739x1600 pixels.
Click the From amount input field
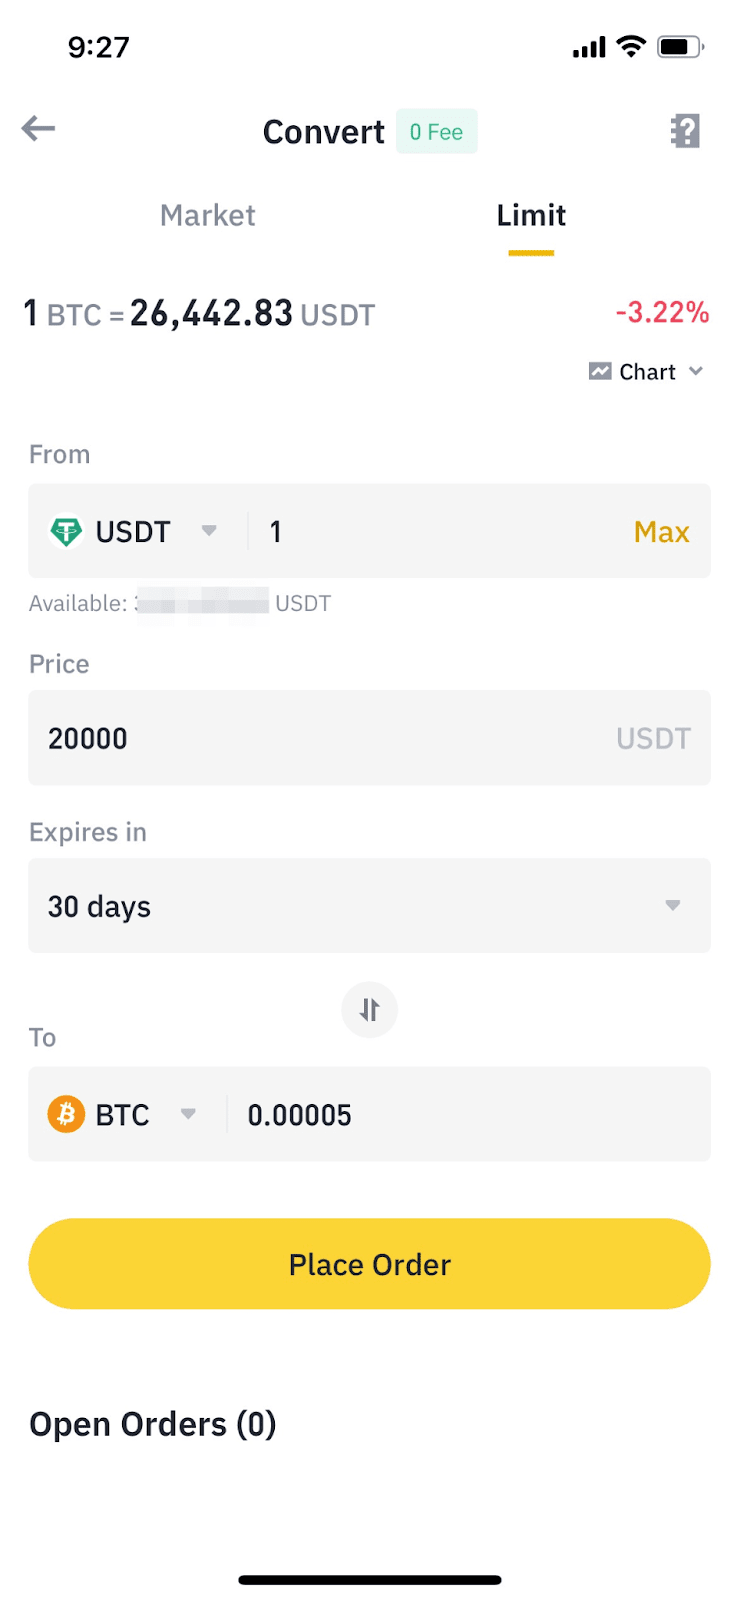point(440,532)
